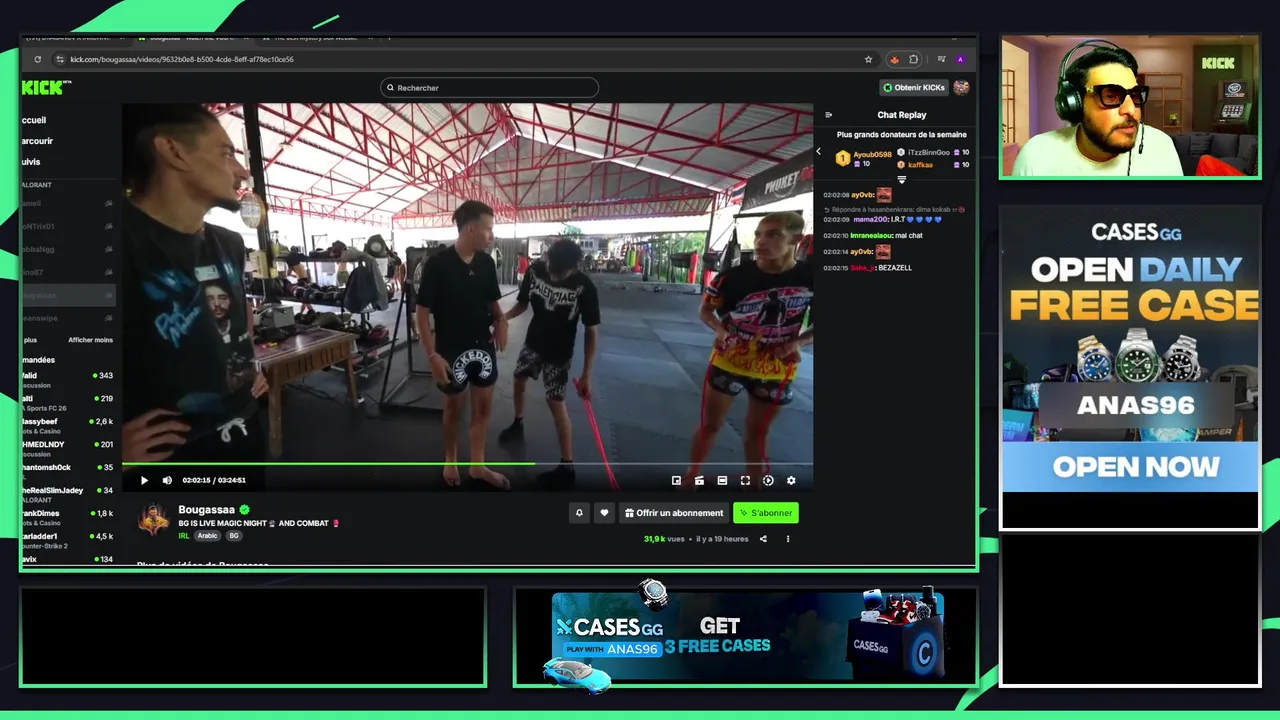This screenshot has width=1280, height=720.
Task: Click the kaffkaa donor name
Action: pyautogui.click(x=920, y=165)
